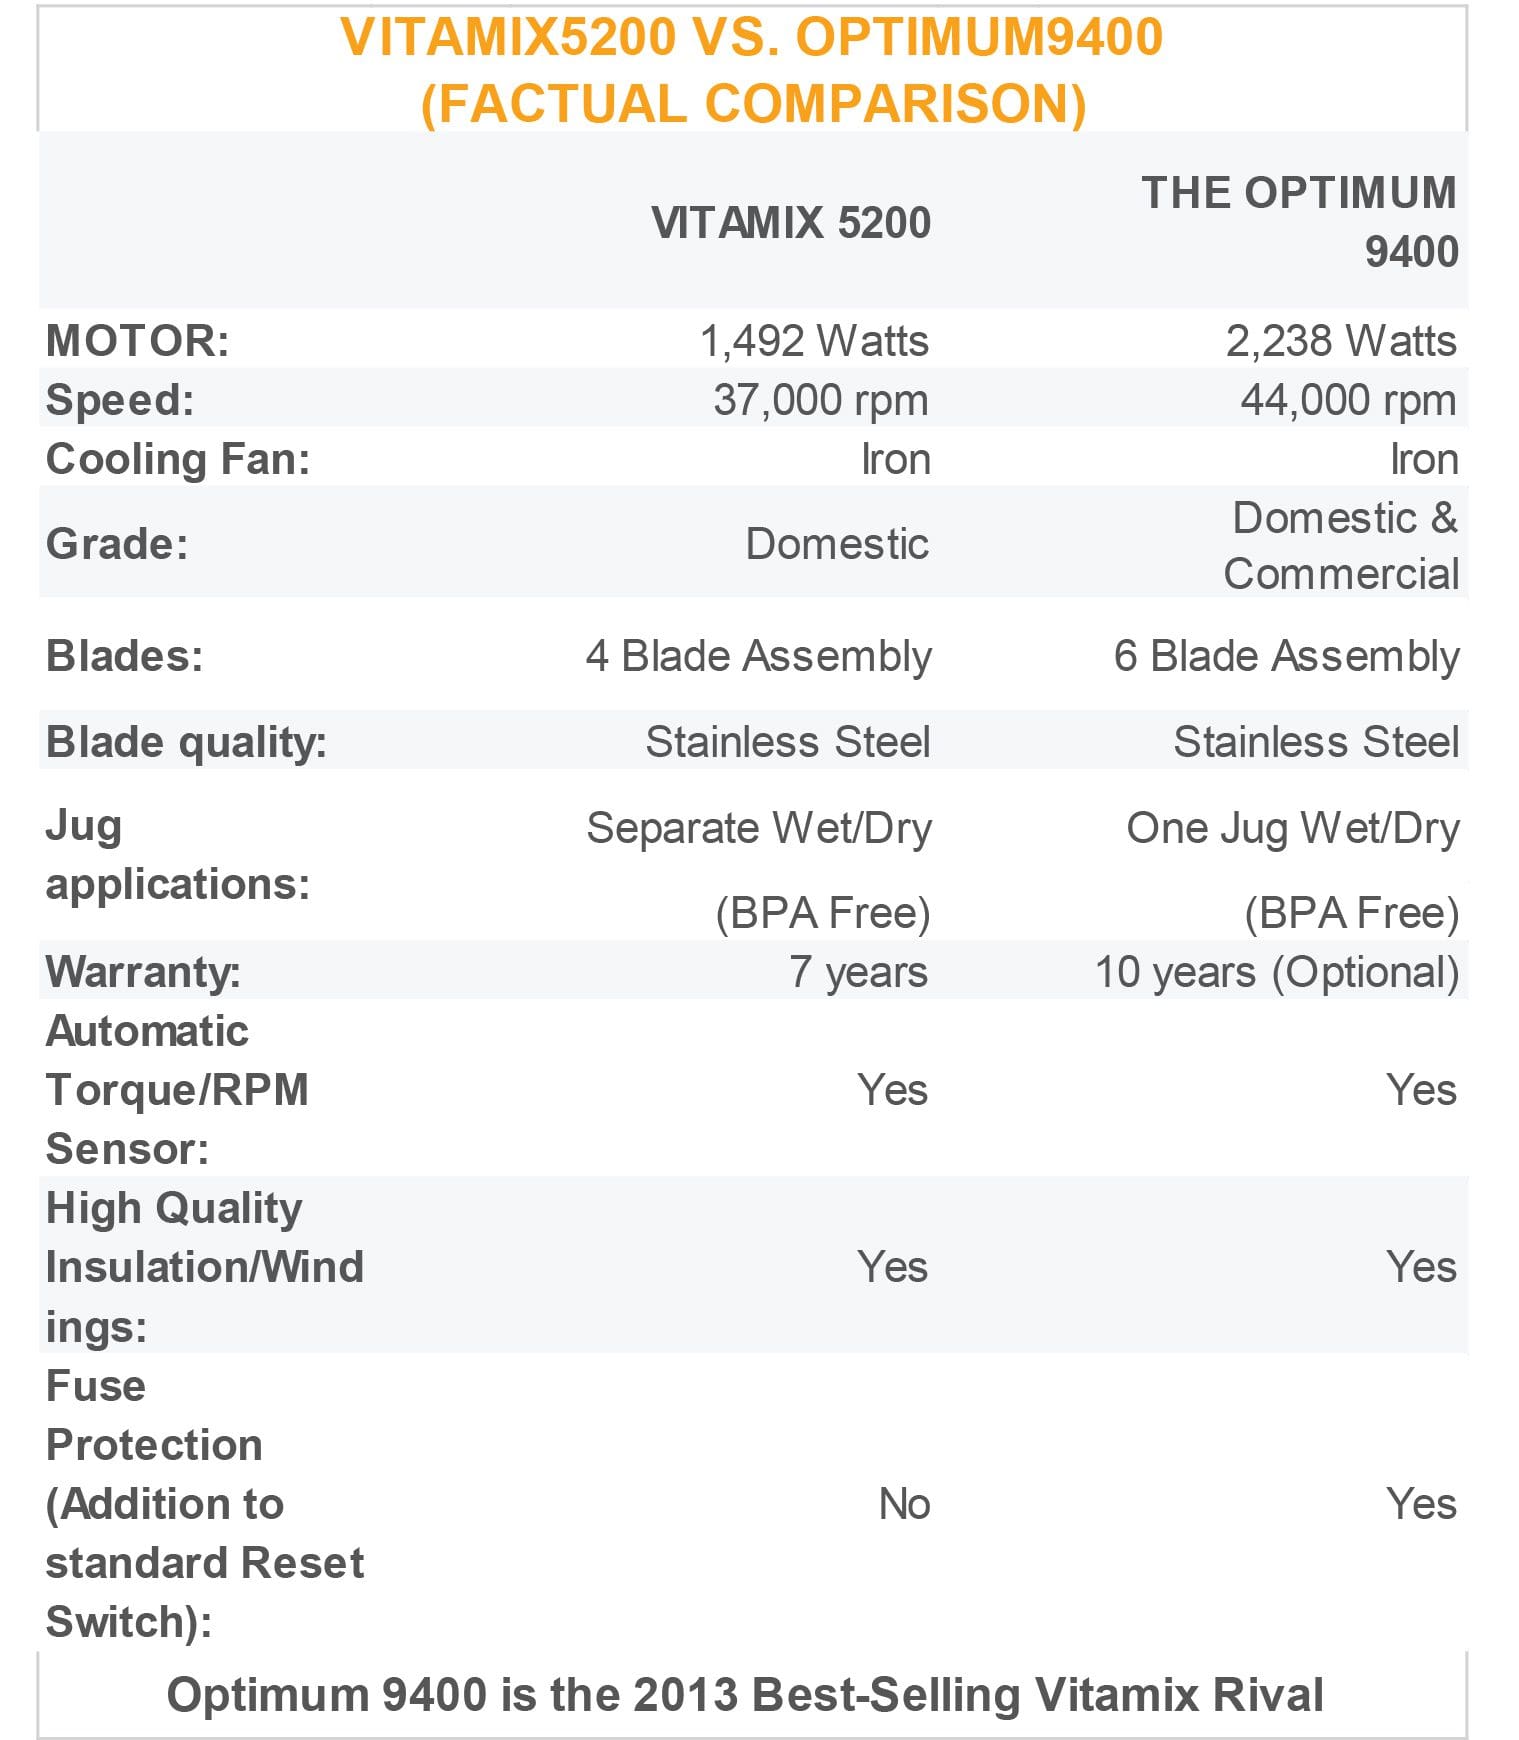
Task: Click the Blade quality: row label
Action: 186,742
